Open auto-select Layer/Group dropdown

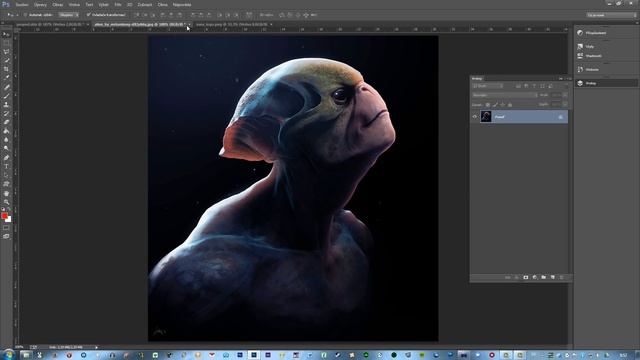click(69, 15)
